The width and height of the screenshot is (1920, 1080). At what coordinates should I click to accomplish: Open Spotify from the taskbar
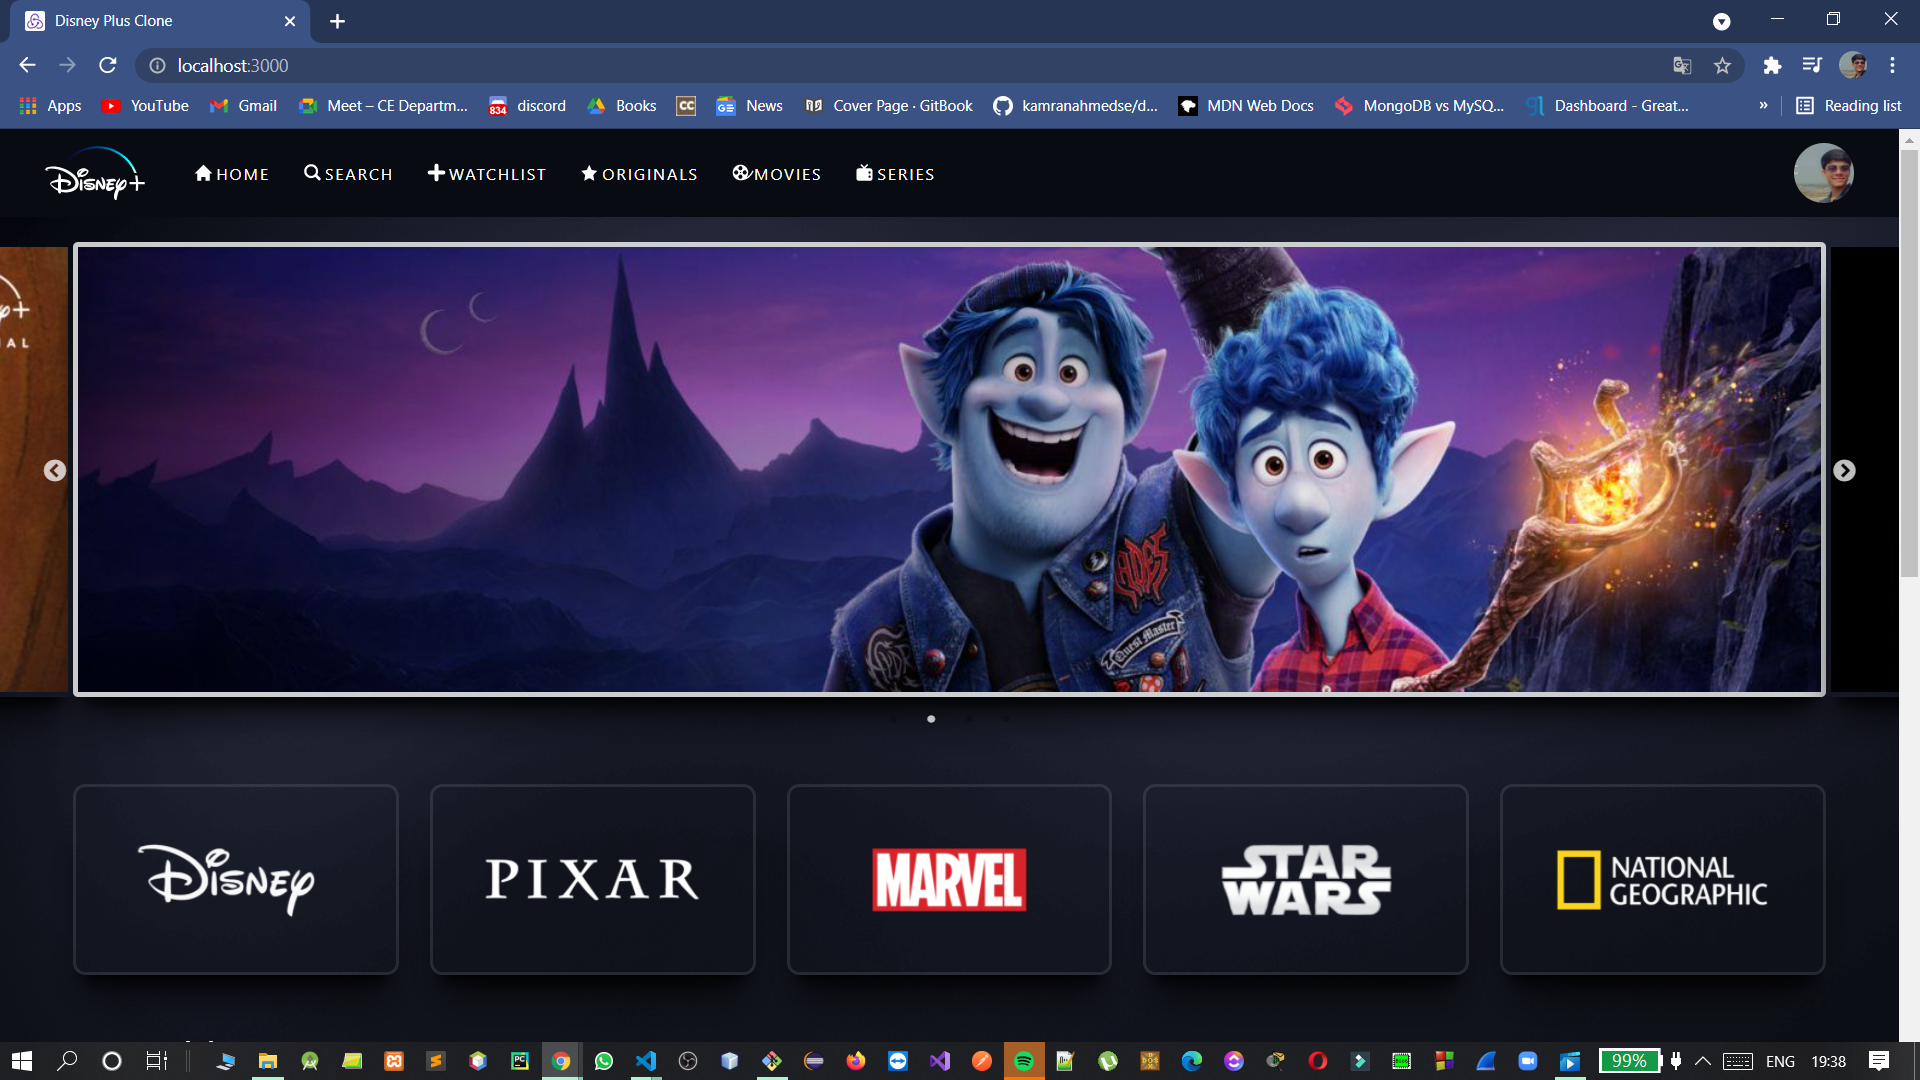1024,1061
